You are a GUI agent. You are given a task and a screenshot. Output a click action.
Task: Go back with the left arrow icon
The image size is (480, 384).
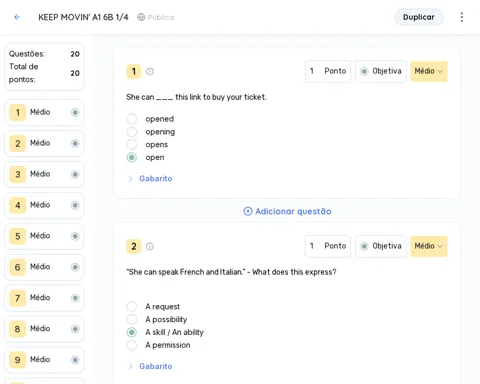click(17, 17)
